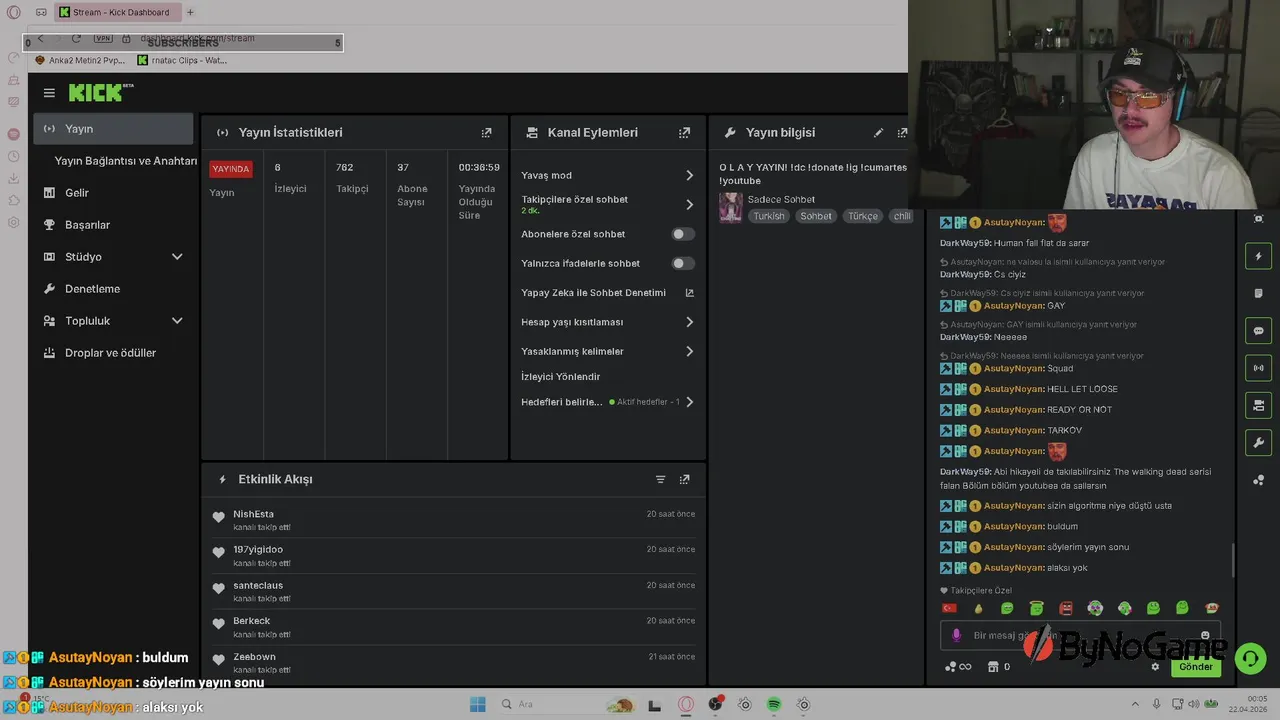Click follower santeclaus in the activity feed
1280x720 pixels.
(x=258, y=585)
